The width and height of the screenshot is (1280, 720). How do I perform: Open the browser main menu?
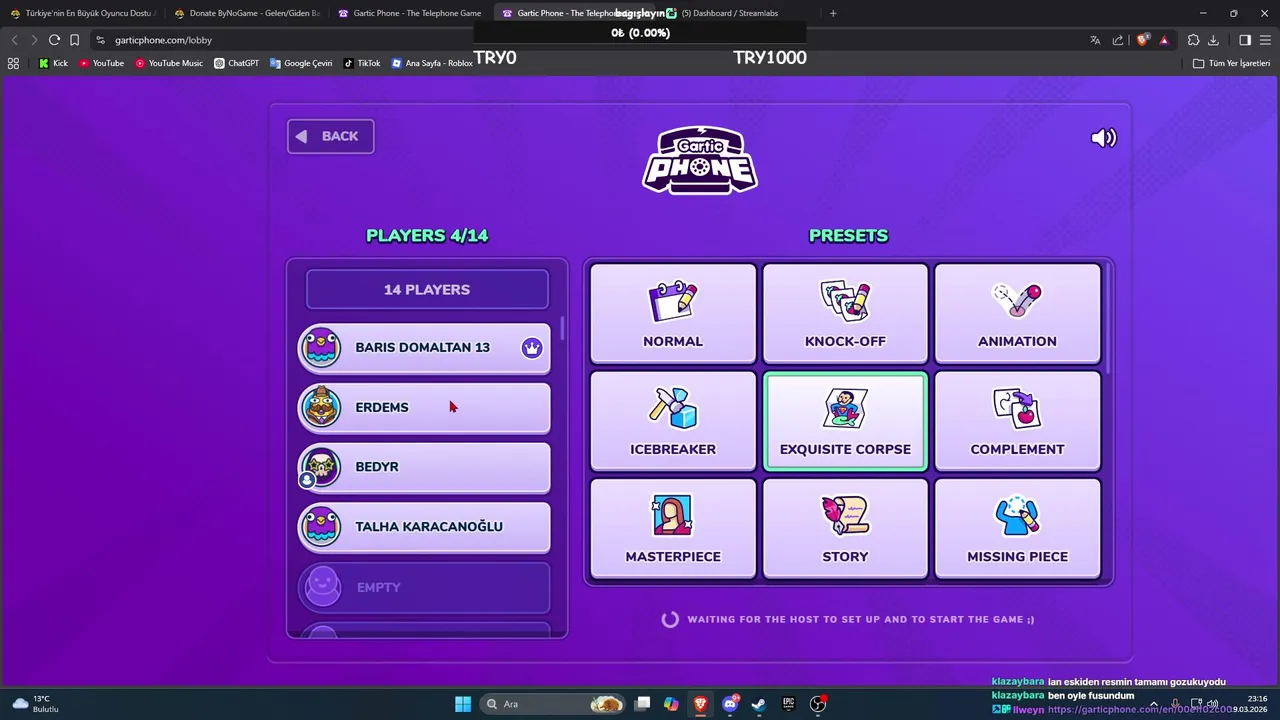[1265, 40]
